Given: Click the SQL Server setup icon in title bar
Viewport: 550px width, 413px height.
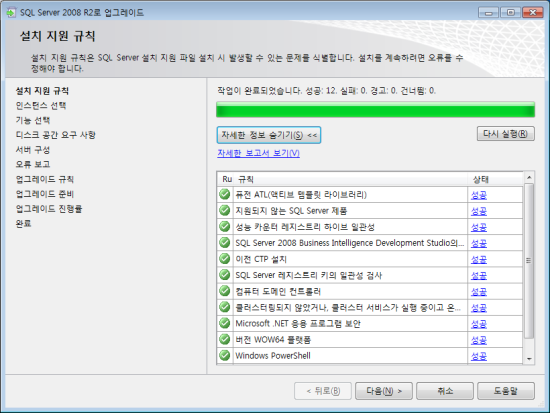Looking at the screenshot, I should coord(11,13).
